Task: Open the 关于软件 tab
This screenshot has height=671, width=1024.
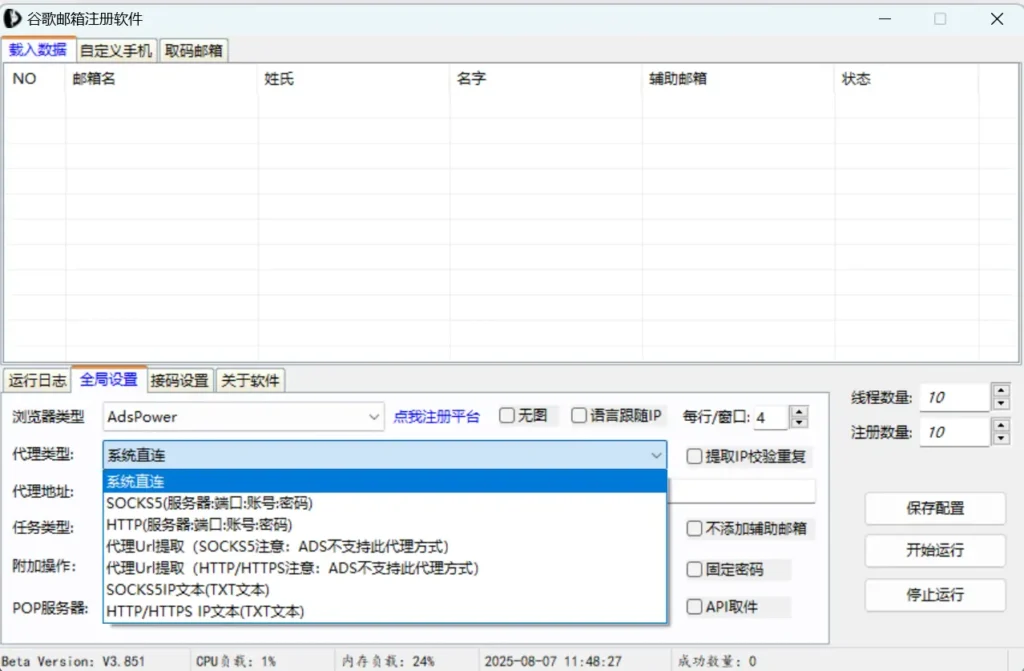Action: pos(250,380)
